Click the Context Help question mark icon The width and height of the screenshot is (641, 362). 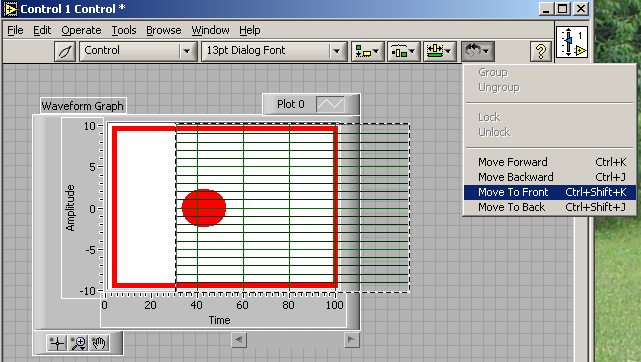541,51
